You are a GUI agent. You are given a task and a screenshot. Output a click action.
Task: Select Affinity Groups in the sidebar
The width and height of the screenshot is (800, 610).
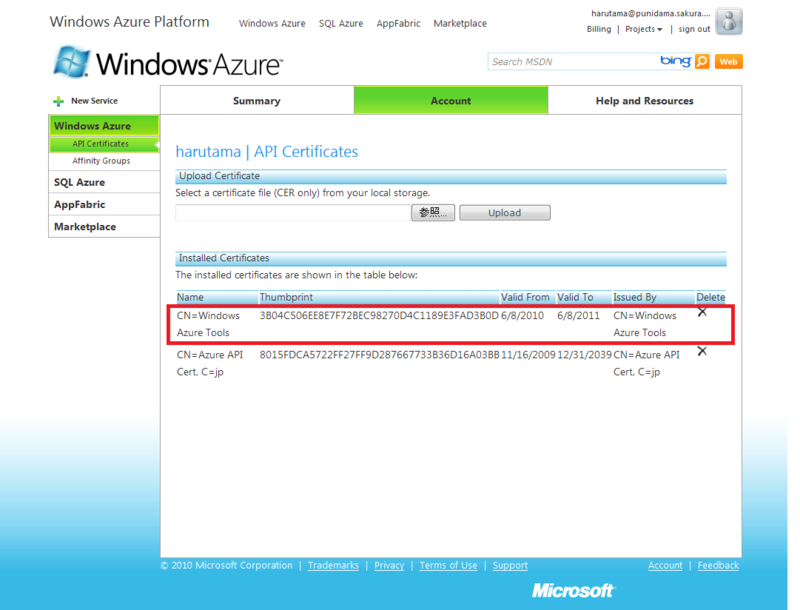click(101, 161)
